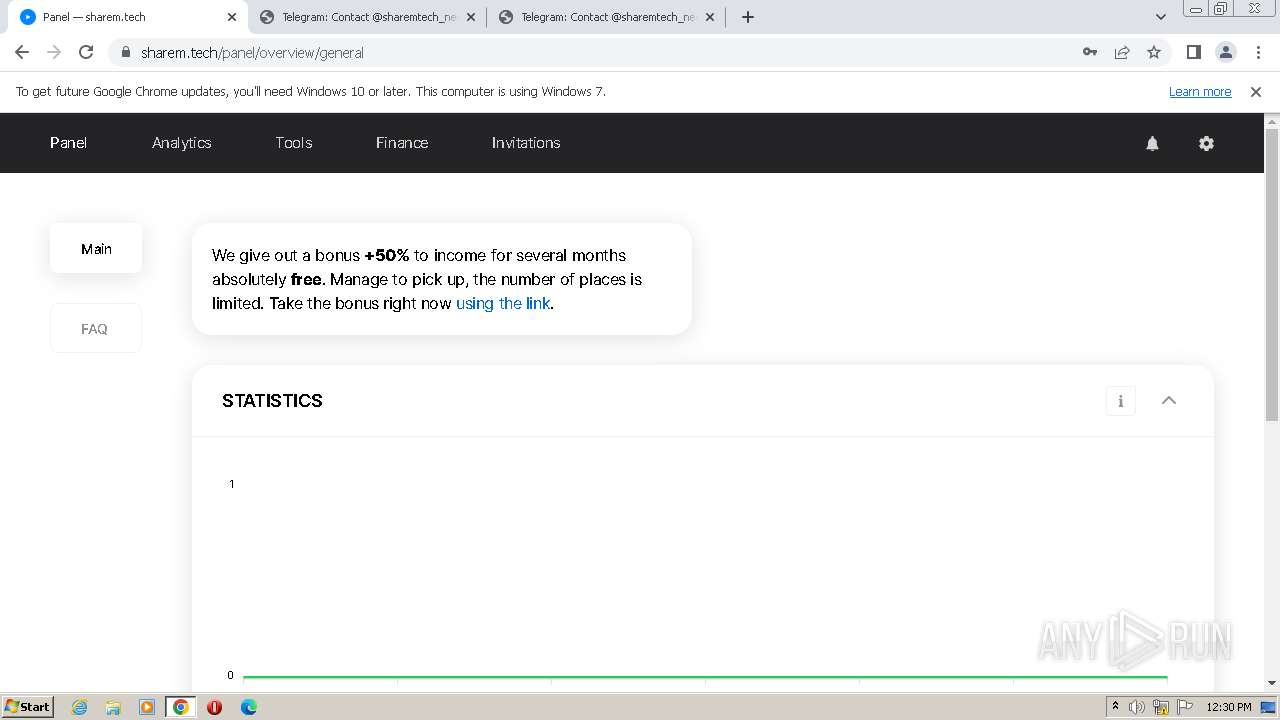
Task: Click the share page icon
Action: [x=1122, y=52]
